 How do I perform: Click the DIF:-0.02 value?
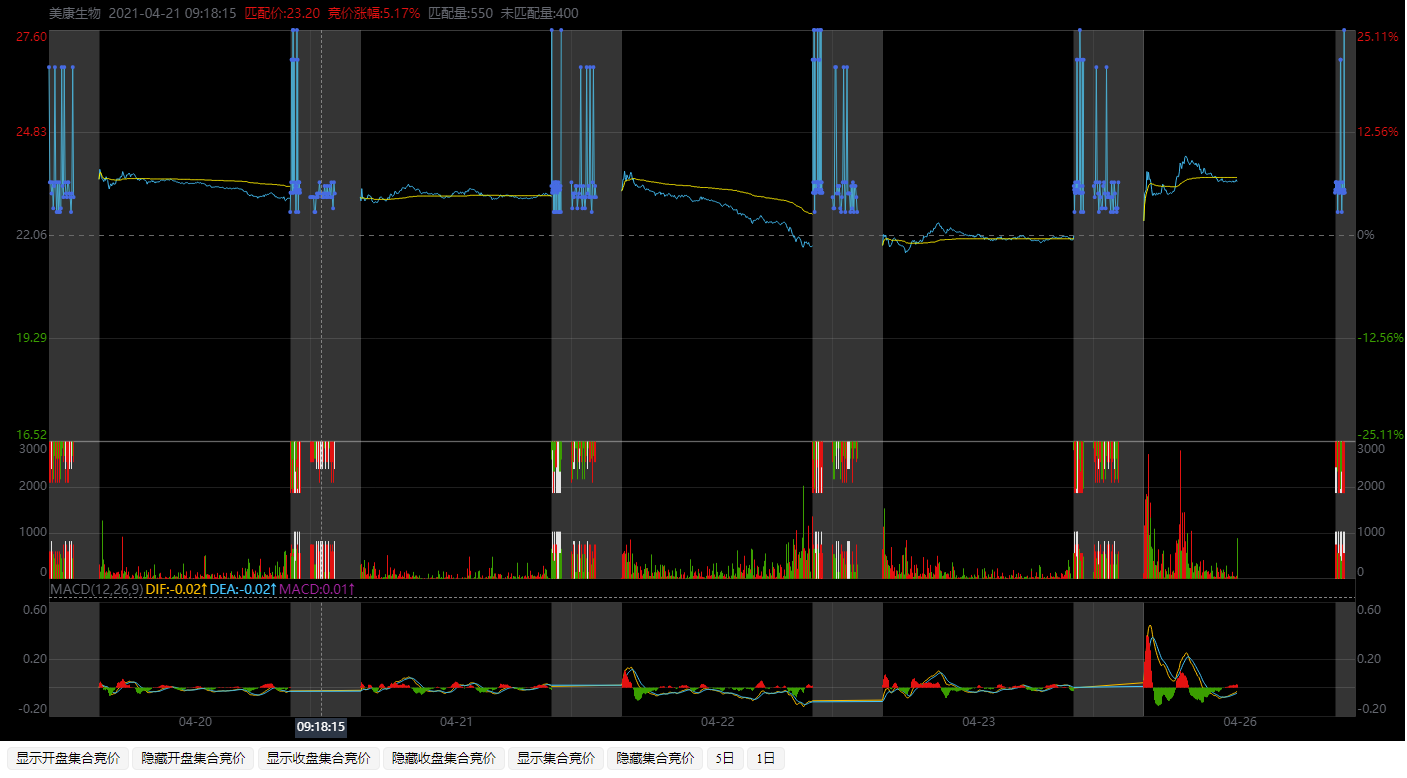(x=176, y=589)
